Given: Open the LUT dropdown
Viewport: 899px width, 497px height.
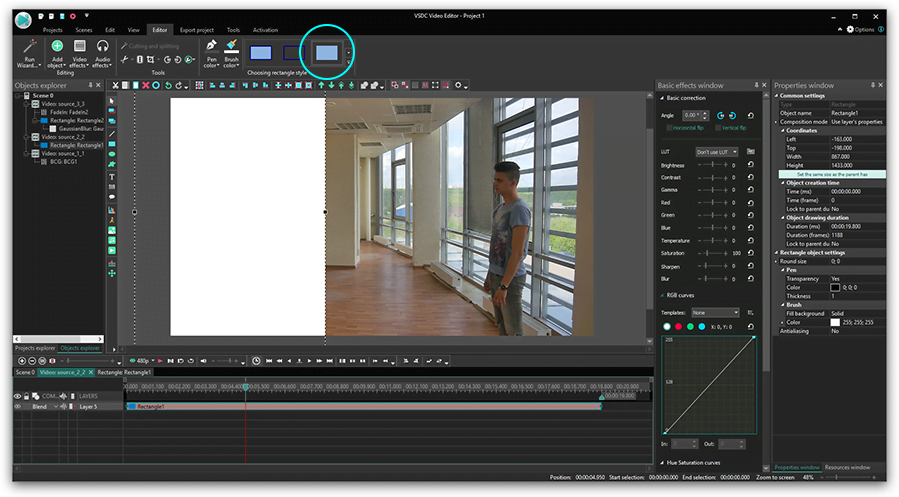Looking at the screenshot, I should tap(717, 152).
